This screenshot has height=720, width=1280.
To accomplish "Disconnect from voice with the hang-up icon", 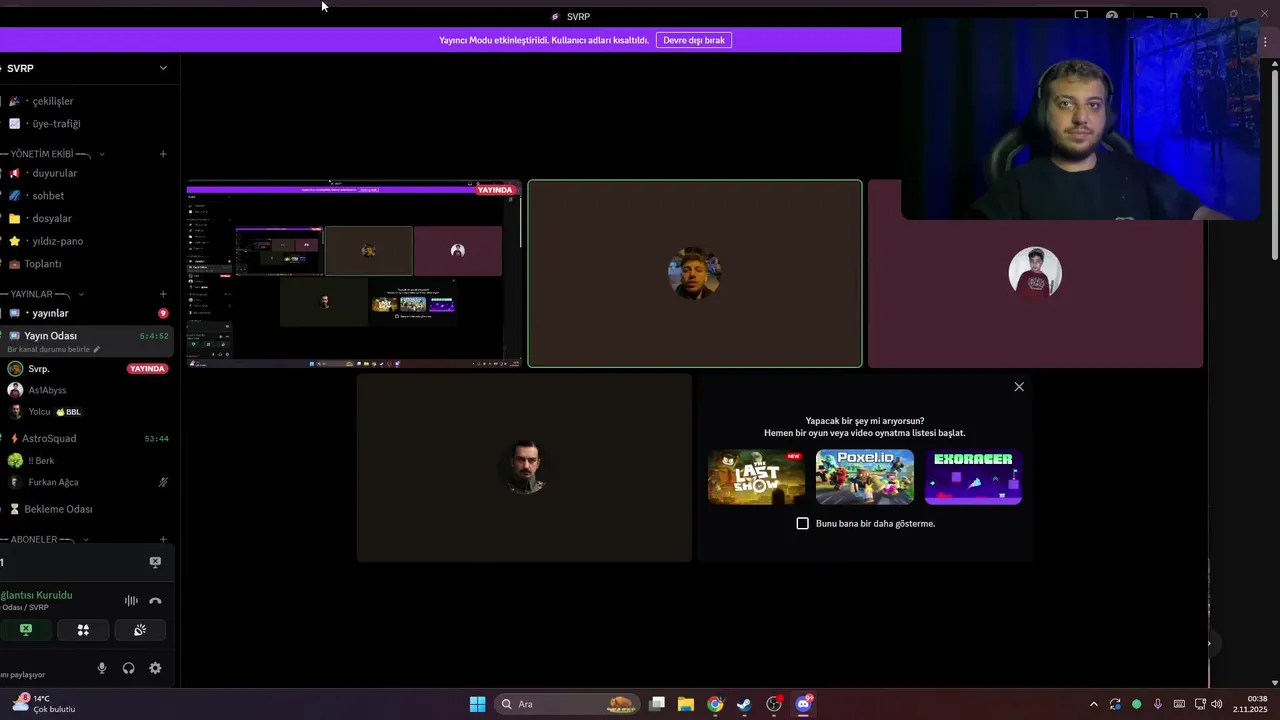I will [x=155, y=601].
